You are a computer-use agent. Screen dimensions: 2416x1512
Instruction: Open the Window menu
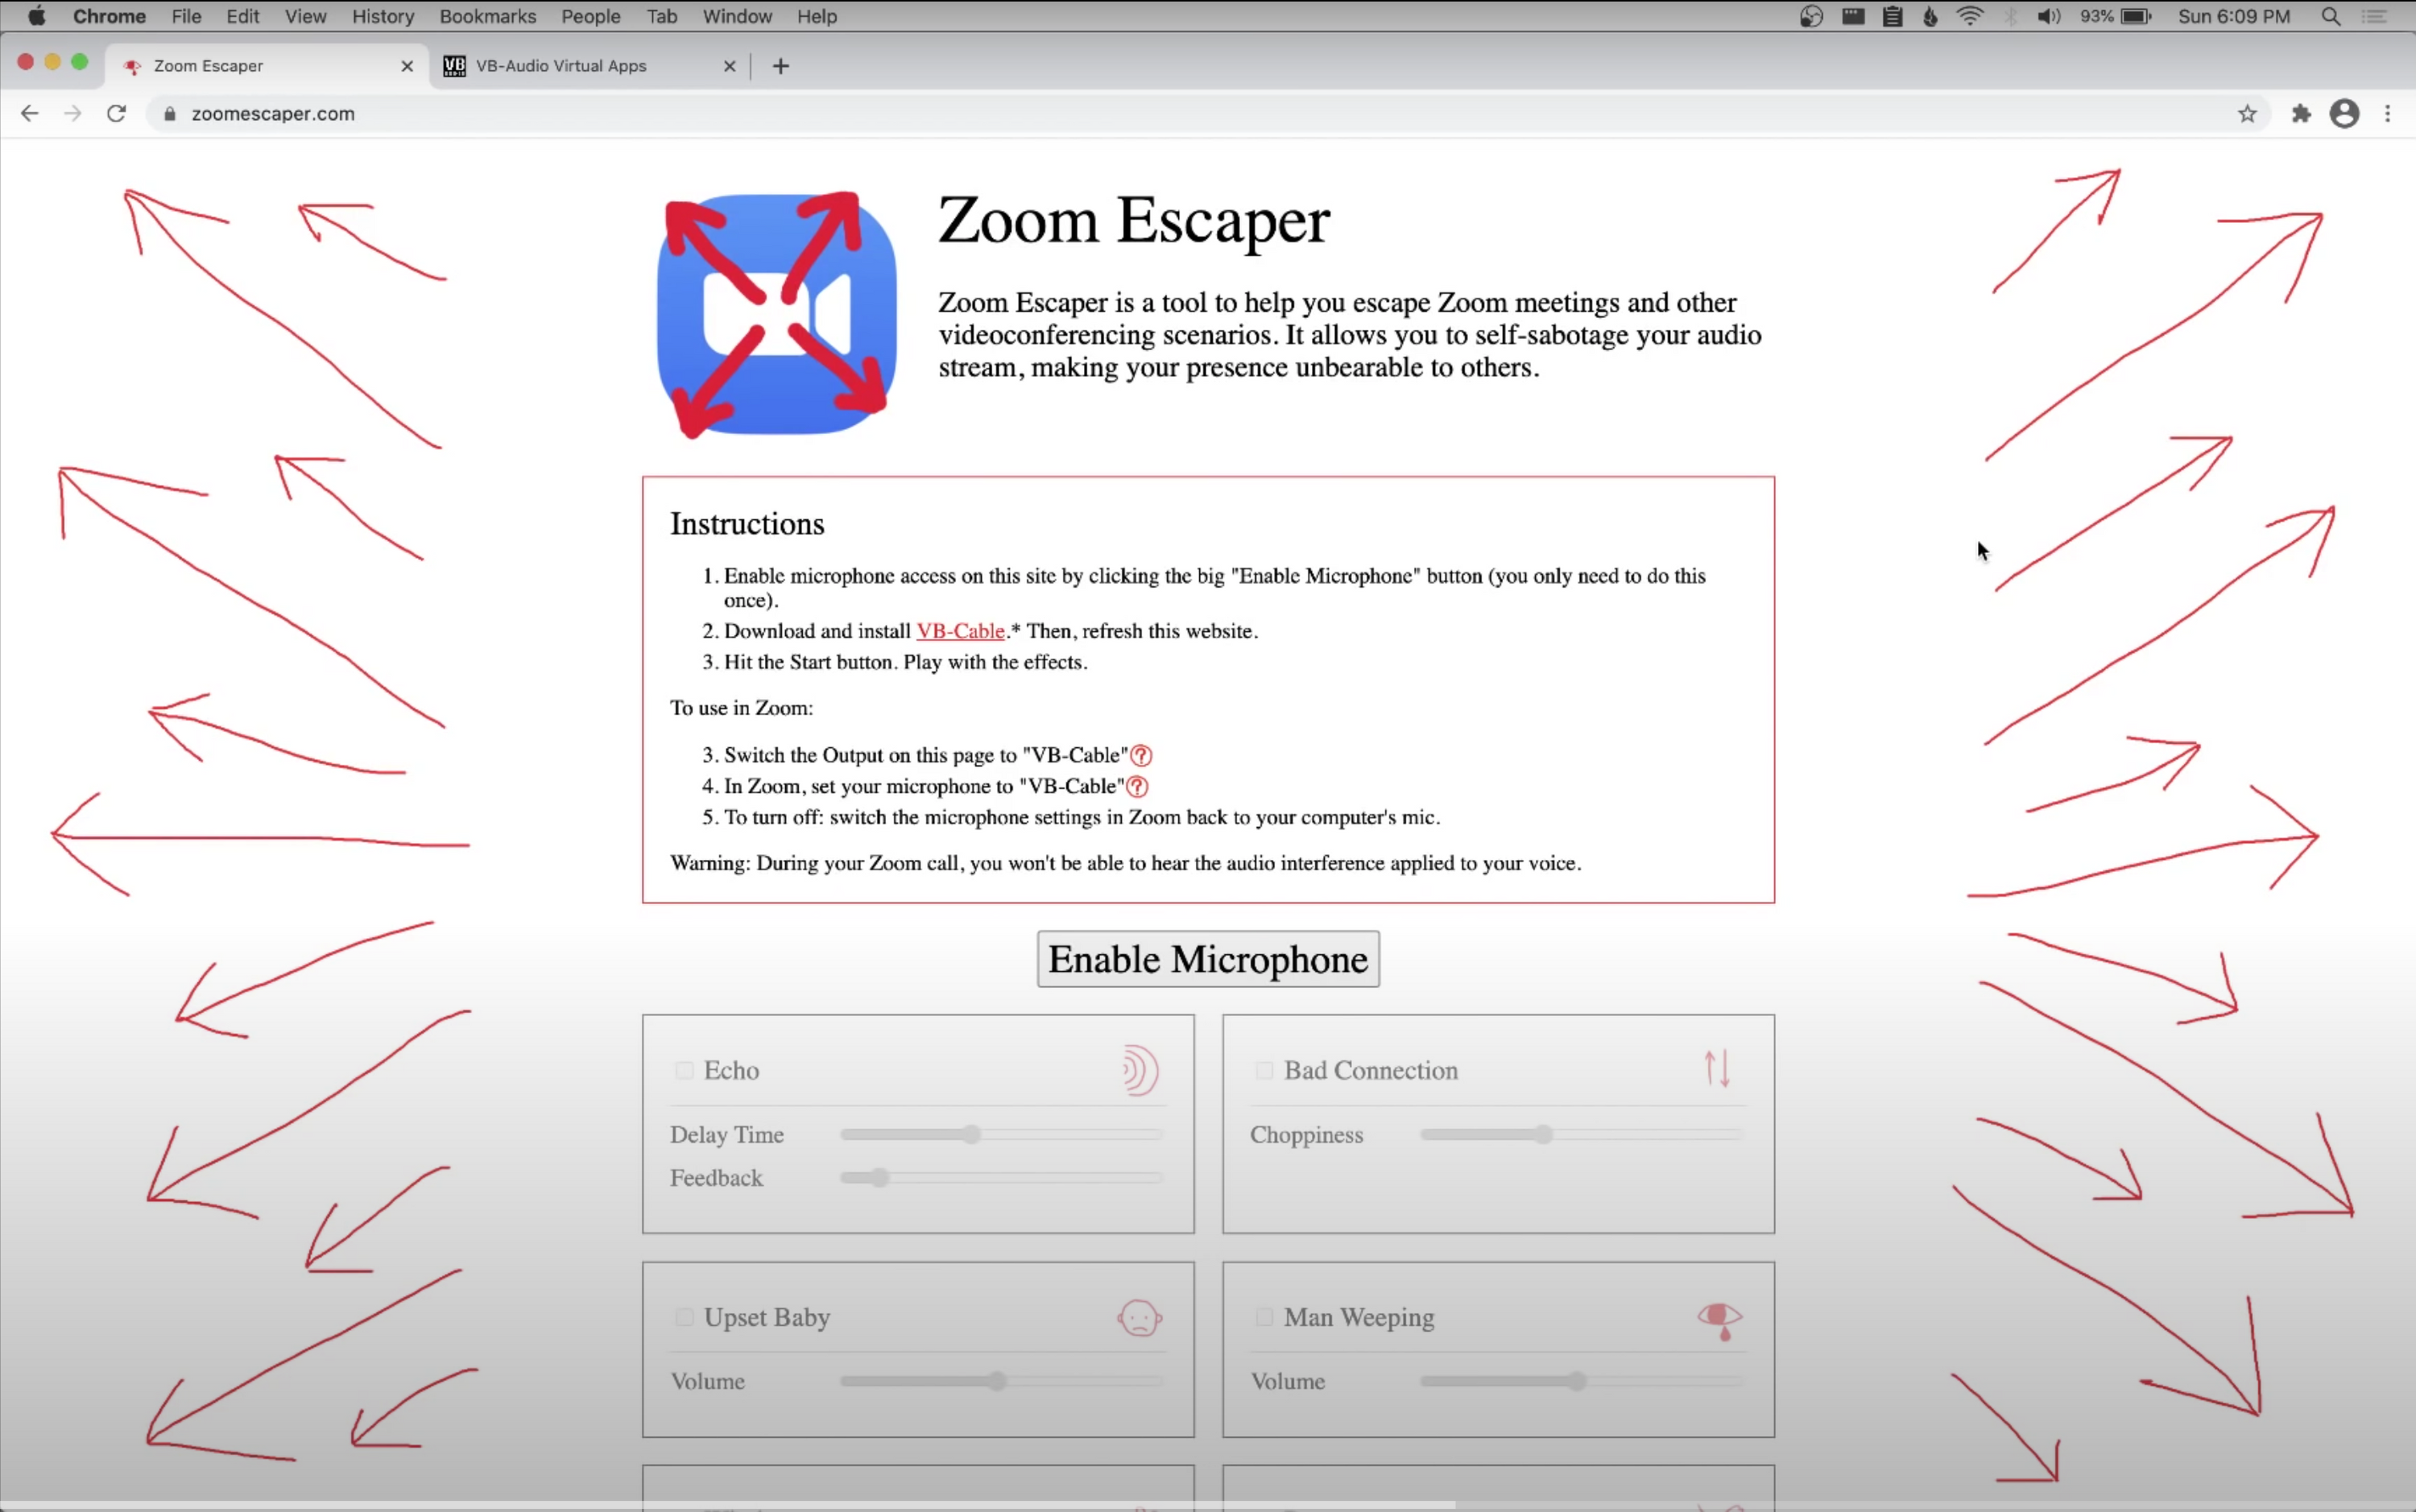tap(737, 16)
